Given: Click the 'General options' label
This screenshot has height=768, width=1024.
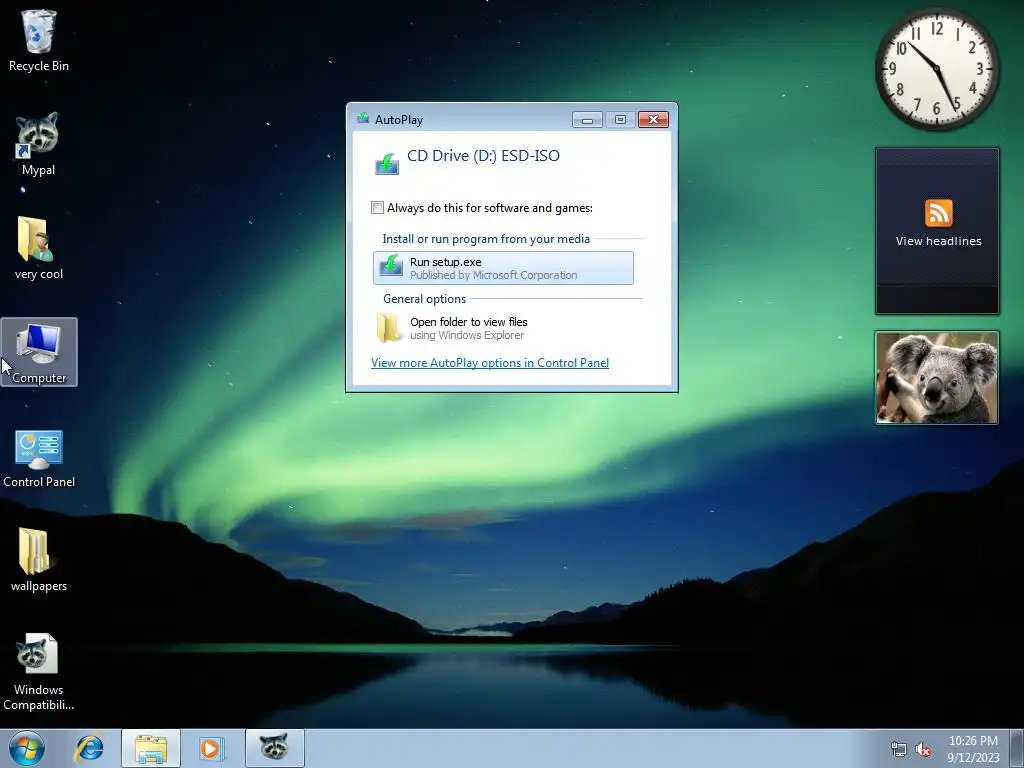Looking at the screenshot, I should pyautogui.click(x=424, y=299).
